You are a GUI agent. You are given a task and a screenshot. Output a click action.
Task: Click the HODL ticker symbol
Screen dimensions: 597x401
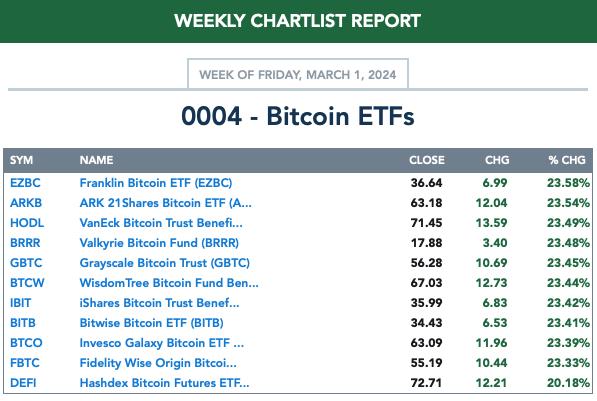coord(27,223)
